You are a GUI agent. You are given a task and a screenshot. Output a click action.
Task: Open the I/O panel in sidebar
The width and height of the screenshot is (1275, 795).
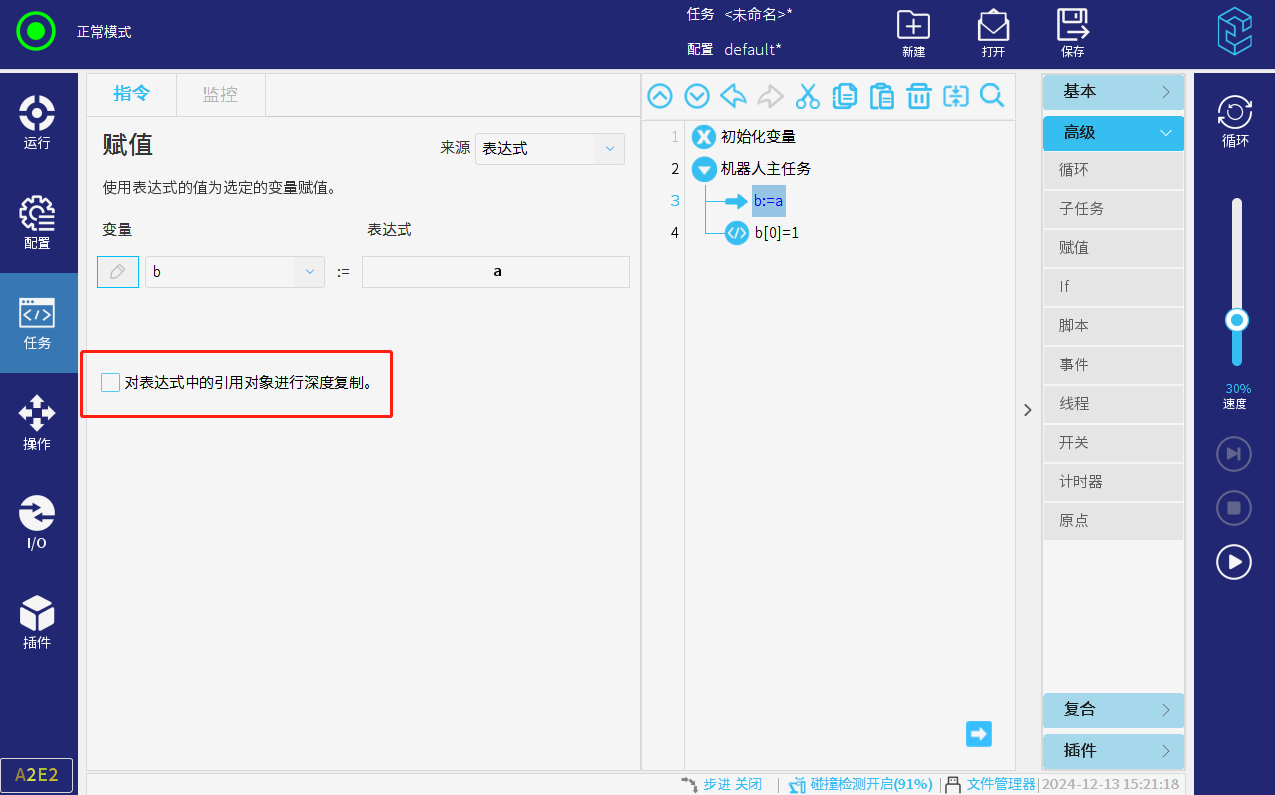[x=37, y=522]
